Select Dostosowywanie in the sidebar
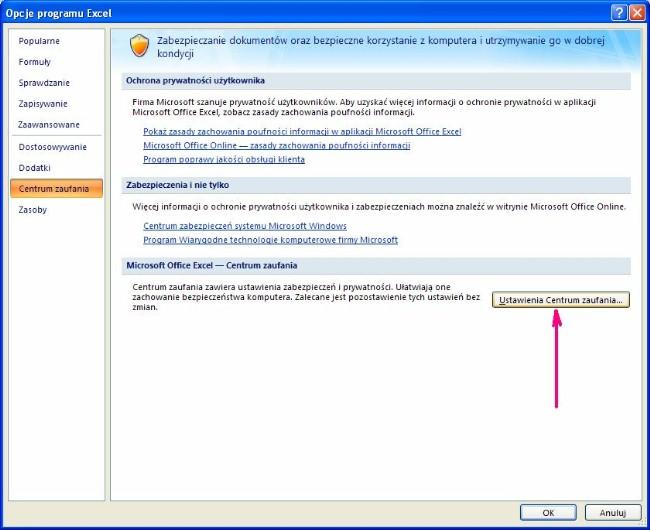 (53, 147)
